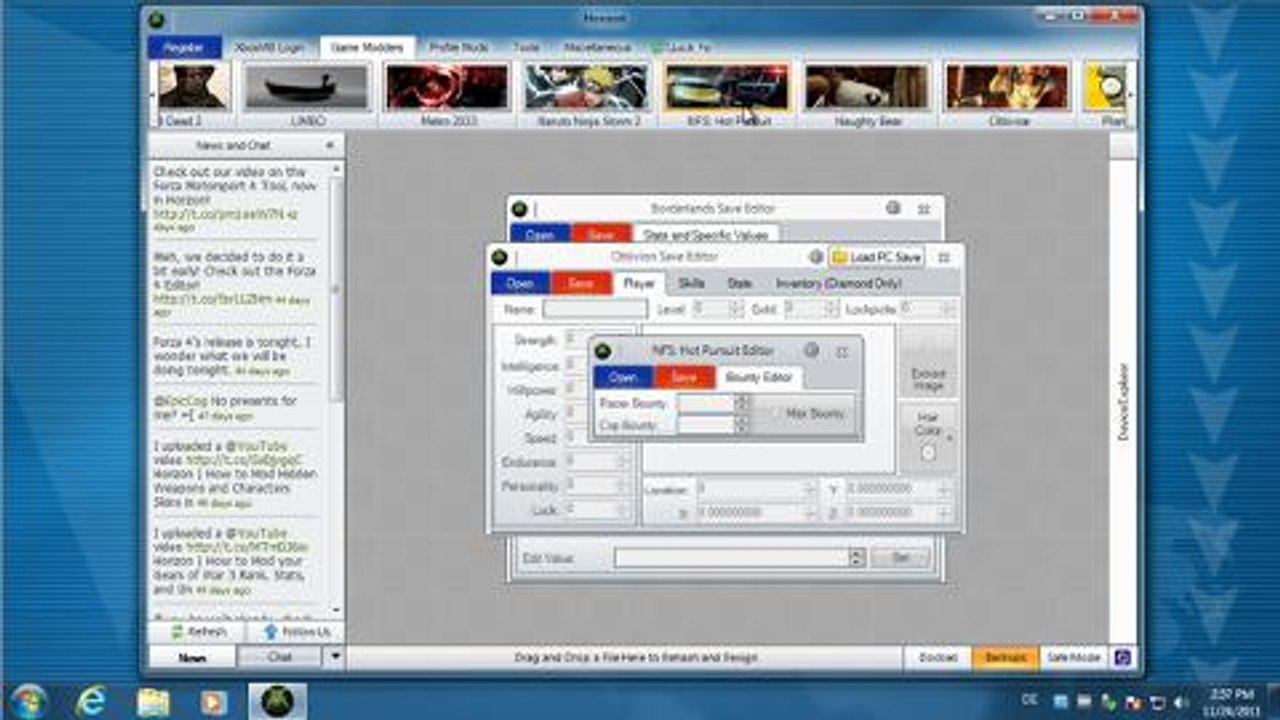Click the Luck stepper in Oblivion editor

point(625,510)
